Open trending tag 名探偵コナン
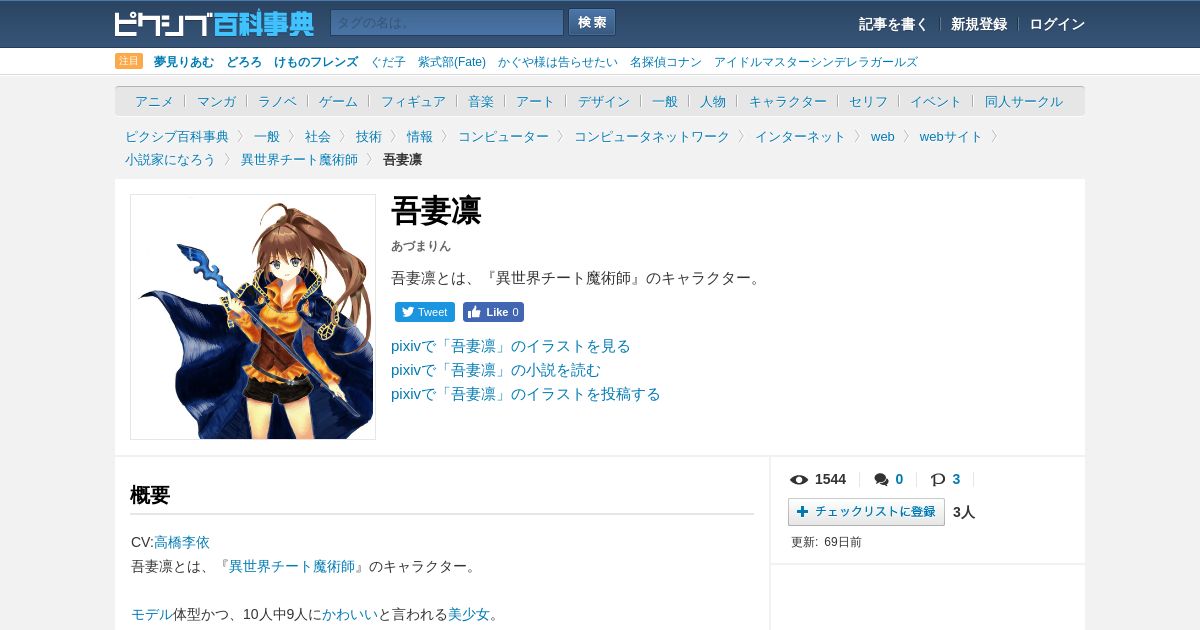This screenshot has width=1200, height=630. [666, 62]
